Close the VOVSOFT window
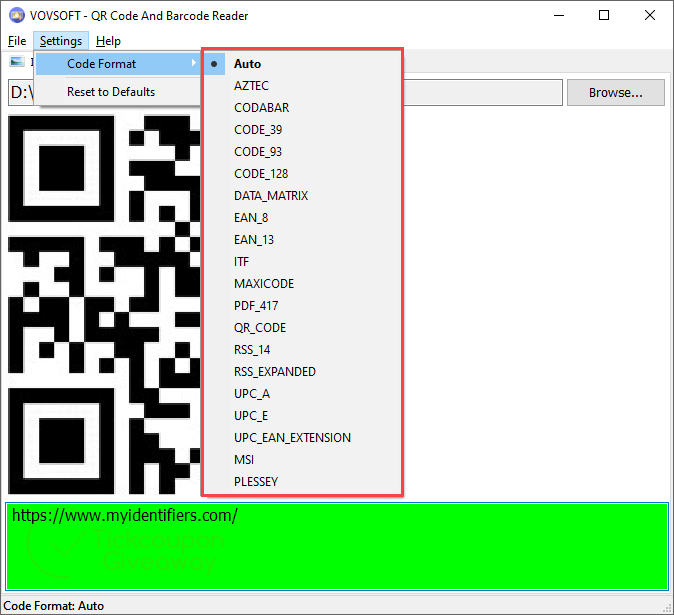The height and width of the screenshot is (615, 674). pos(650,15)
